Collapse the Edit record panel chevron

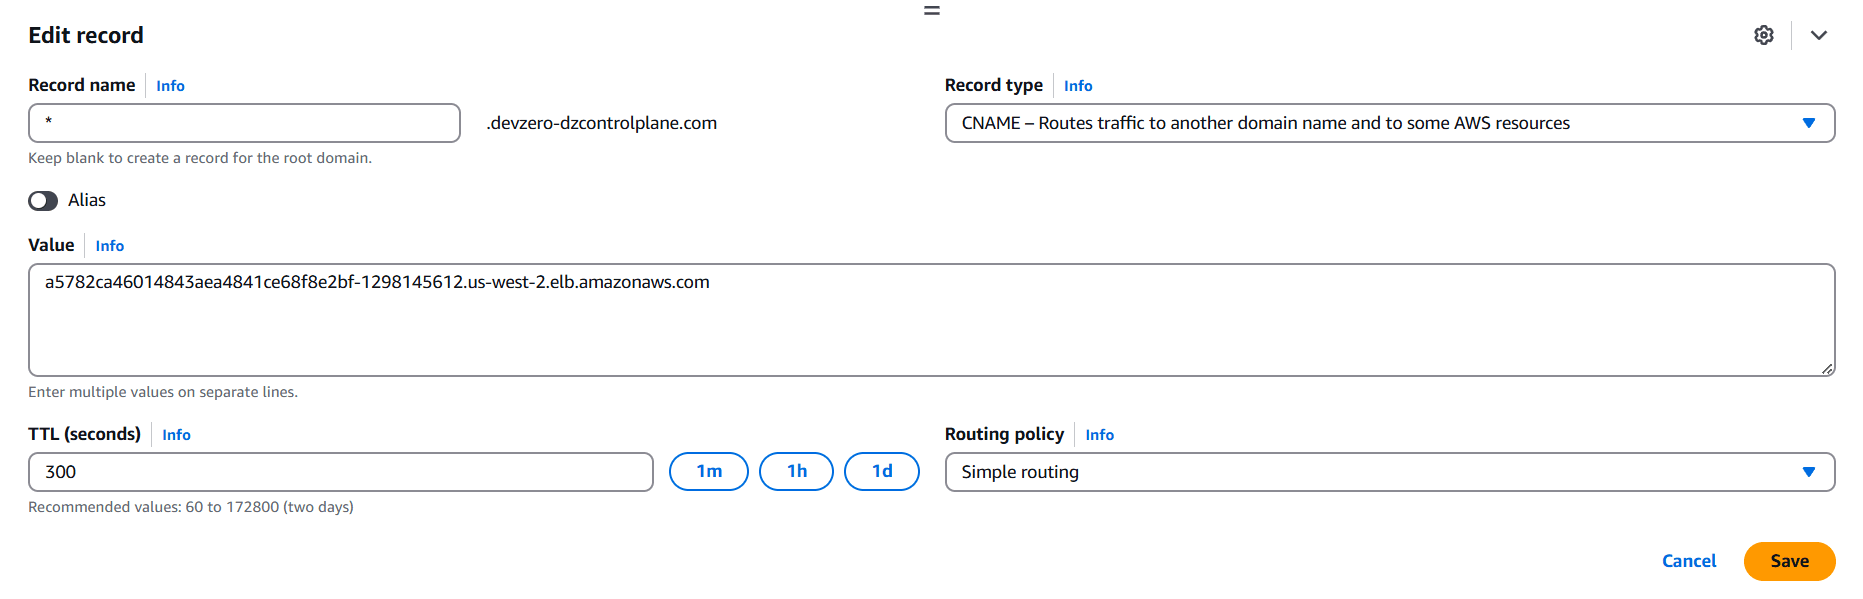pos(1818,35)
